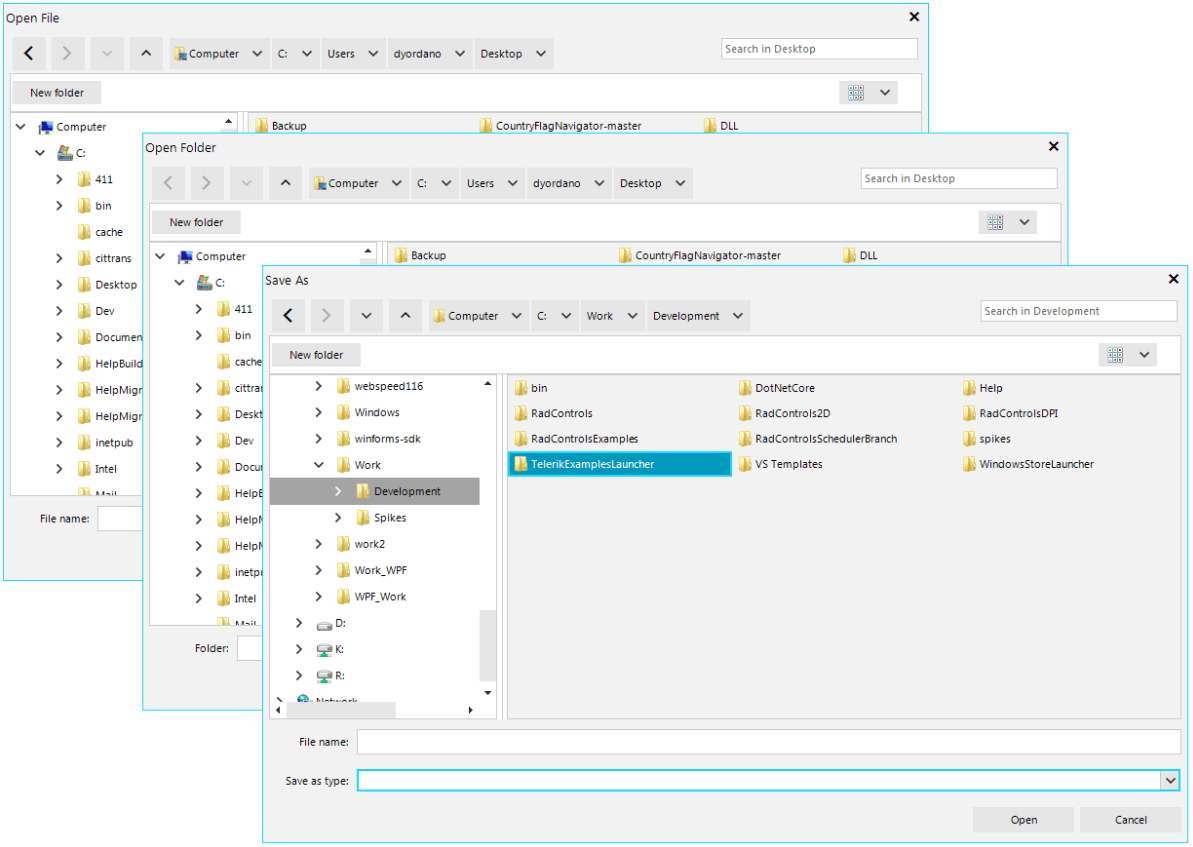
Task: Click the Cancel button
Action: click(x=1131, y=820)
